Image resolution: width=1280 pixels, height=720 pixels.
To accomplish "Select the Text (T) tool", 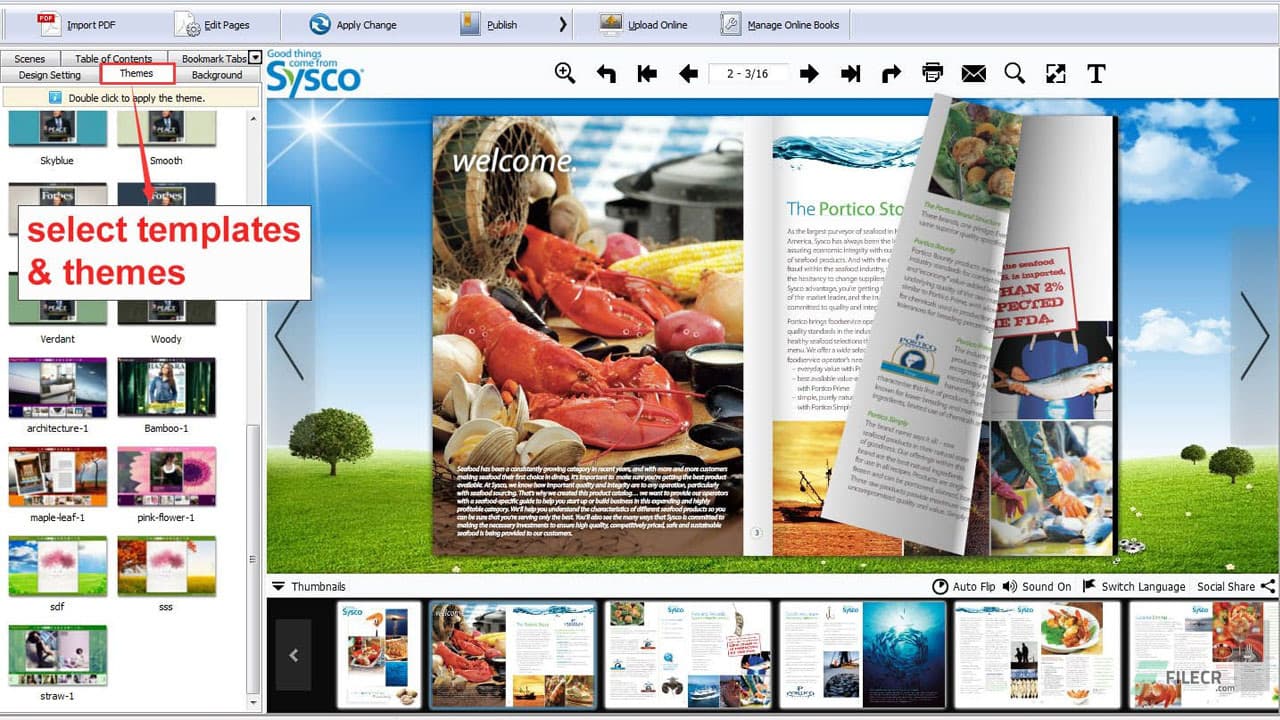I will pyautogui.click(x=1096, y=73).
